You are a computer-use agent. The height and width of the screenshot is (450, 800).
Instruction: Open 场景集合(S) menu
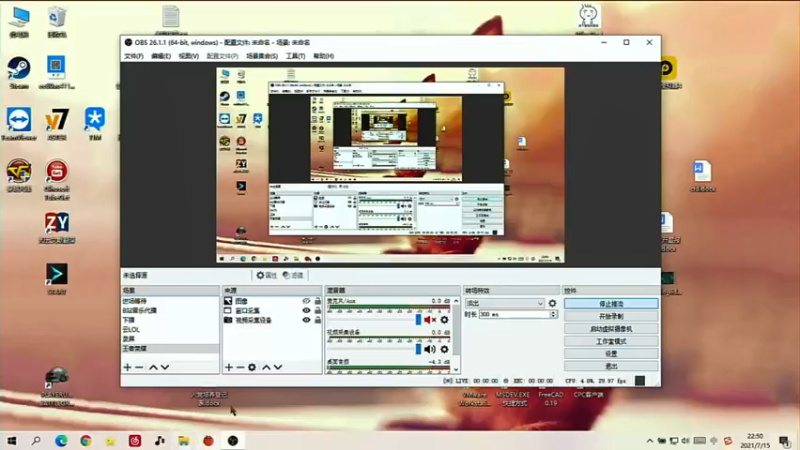[x=262, y=56]
